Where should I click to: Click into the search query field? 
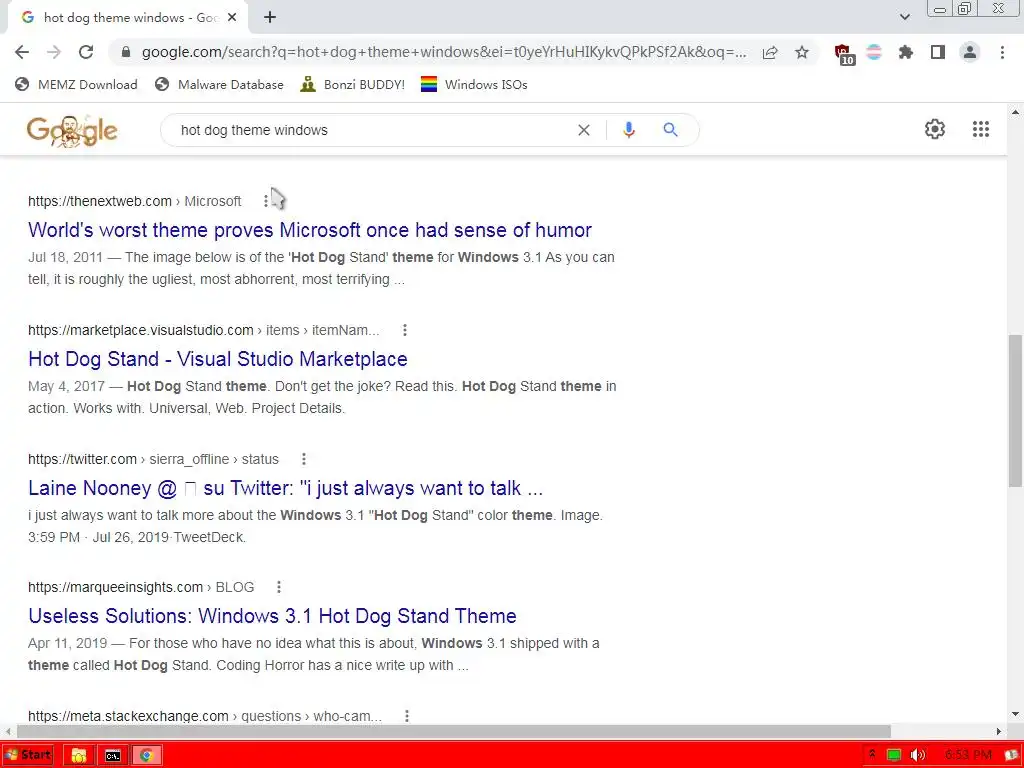[x=372, y=130]
